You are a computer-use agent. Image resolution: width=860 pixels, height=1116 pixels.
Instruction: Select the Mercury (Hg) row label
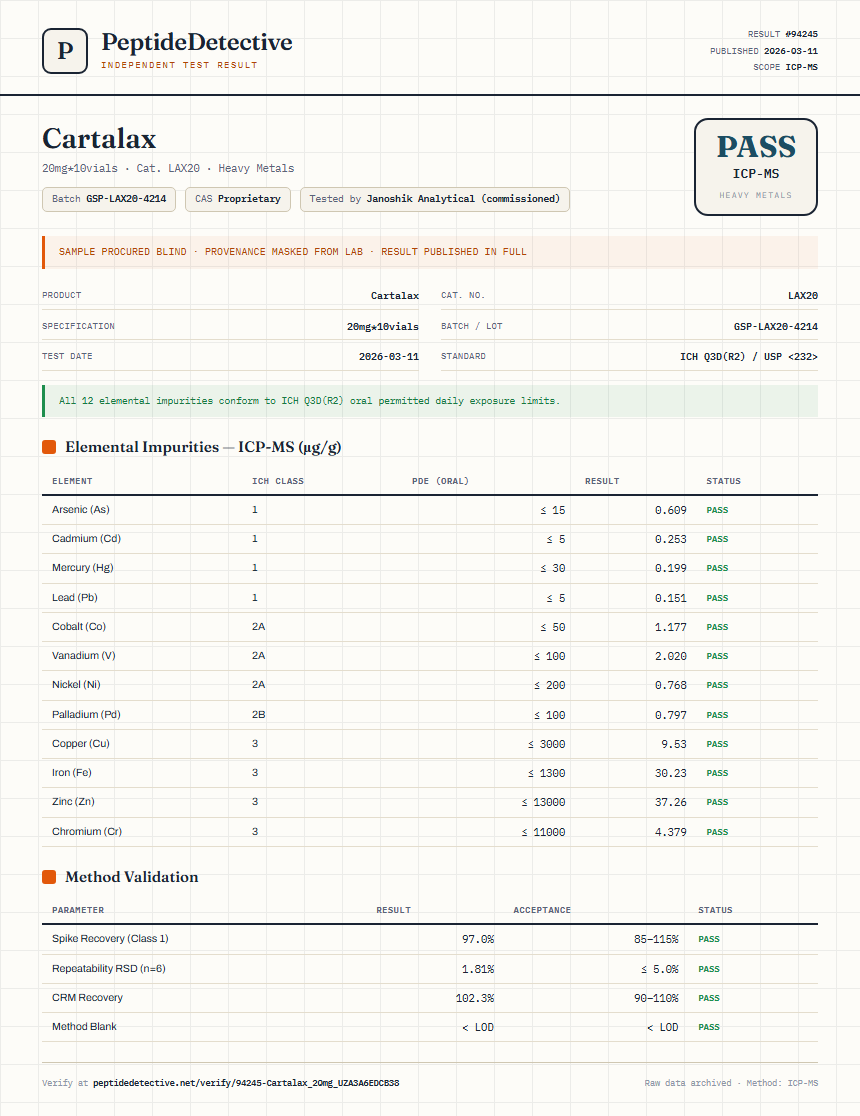click(83, 568)
